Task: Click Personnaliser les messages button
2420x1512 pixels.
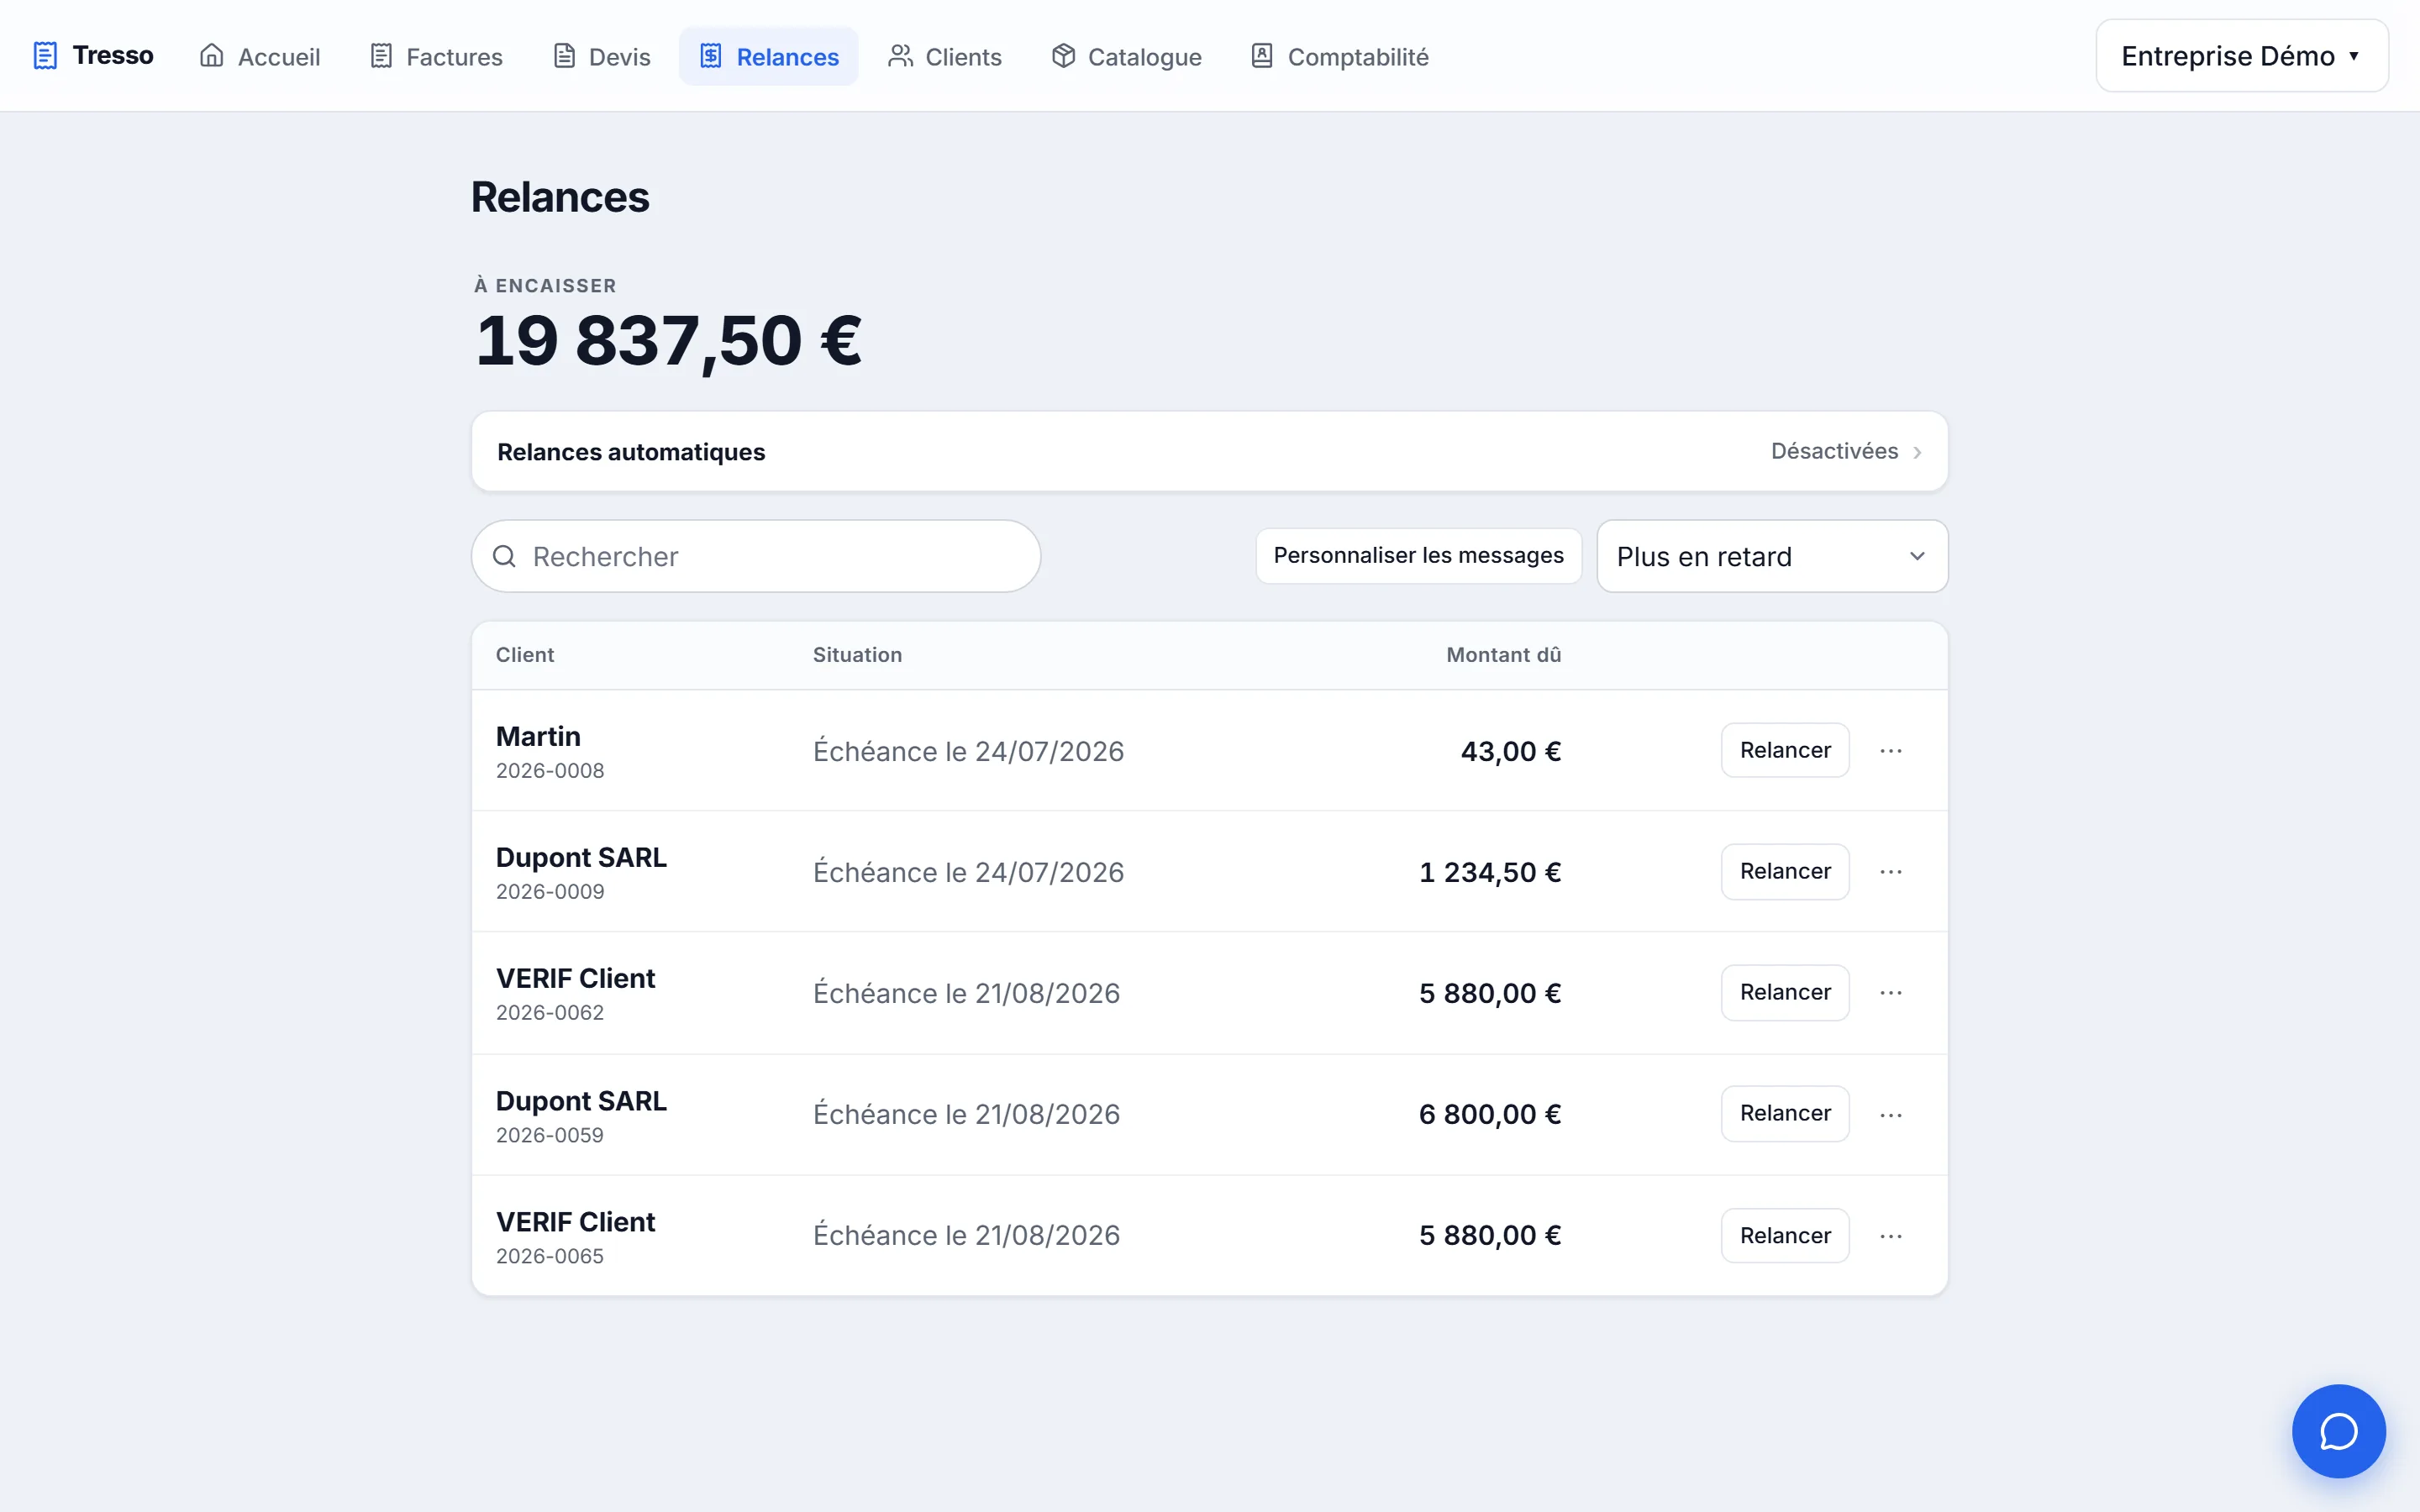Action: click(x=1418, y=555)
